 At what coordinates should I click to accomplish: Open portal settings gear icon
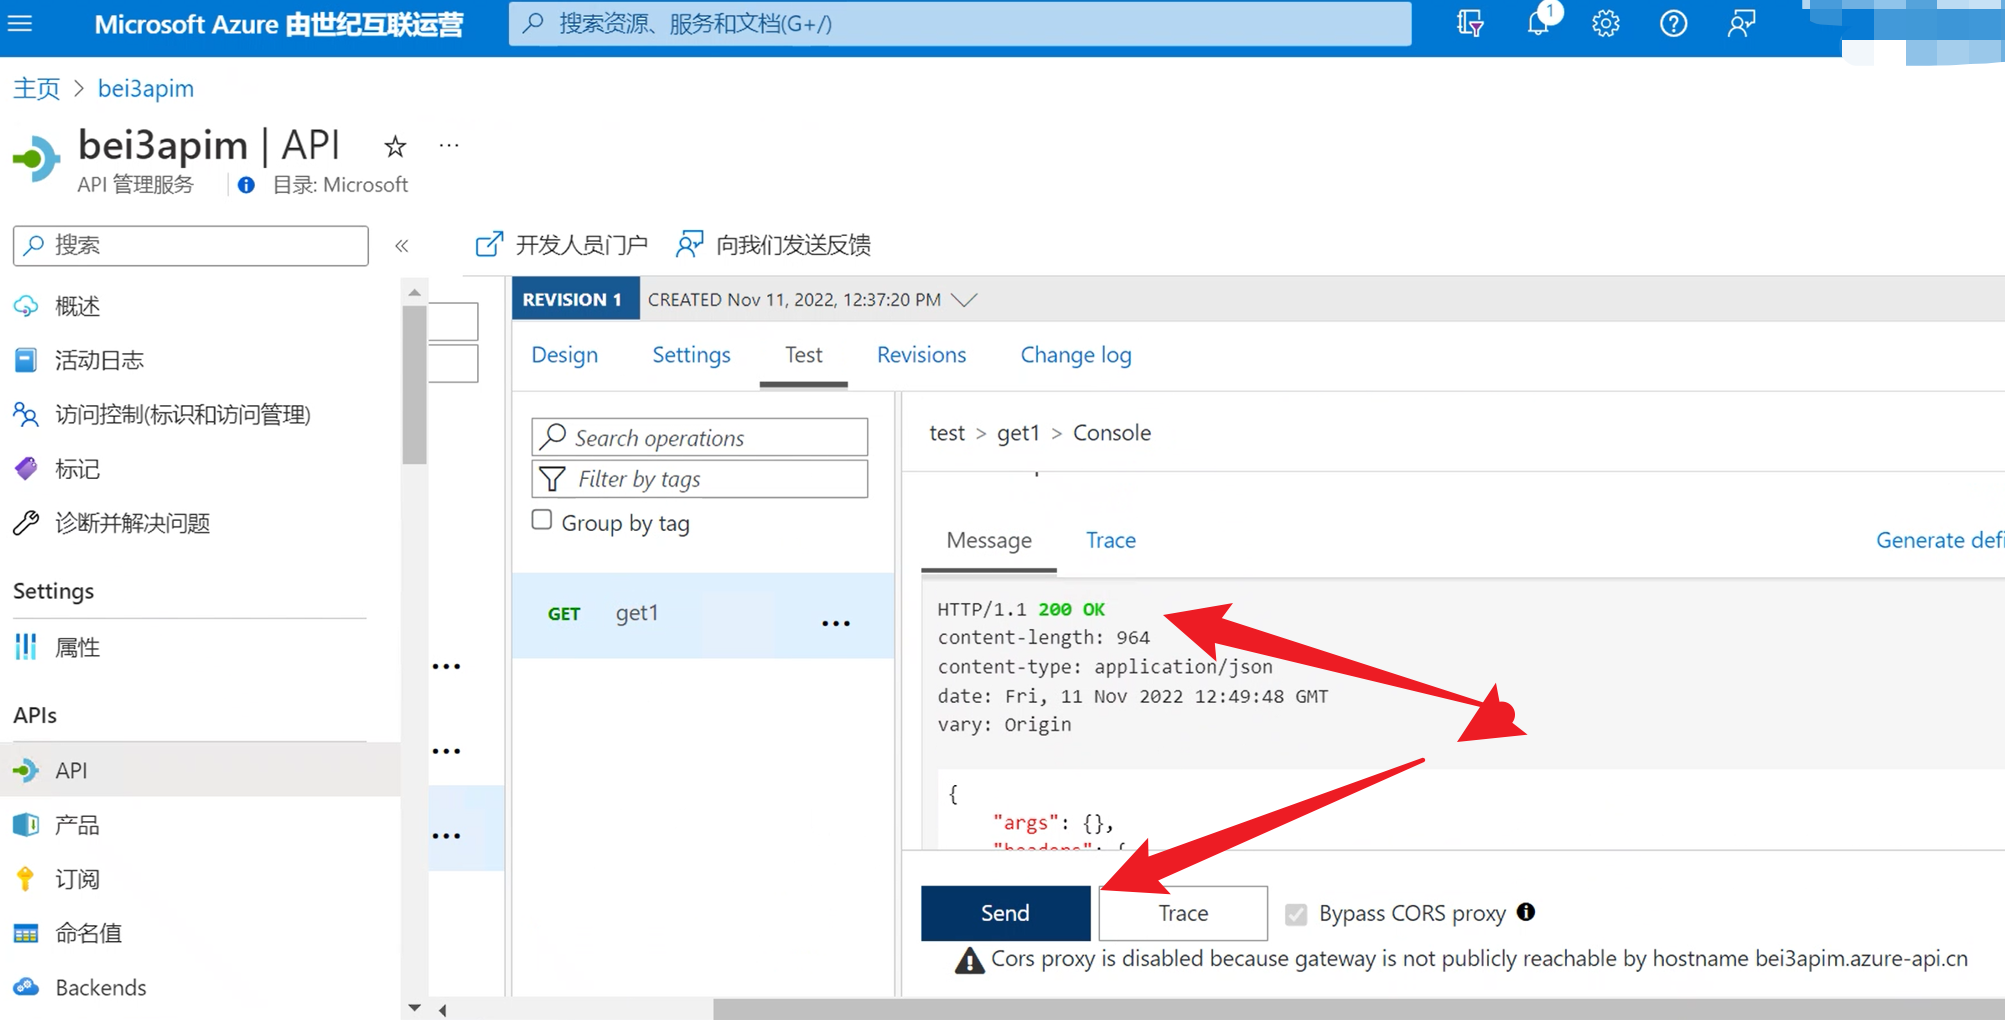[1605, 23]
